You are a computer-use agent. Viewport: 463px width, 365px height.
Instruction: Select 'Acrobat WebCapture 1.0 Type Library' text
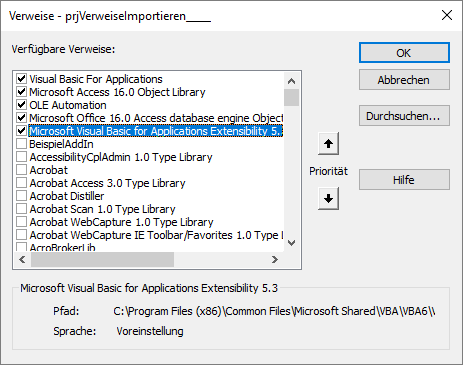[121, 222]
